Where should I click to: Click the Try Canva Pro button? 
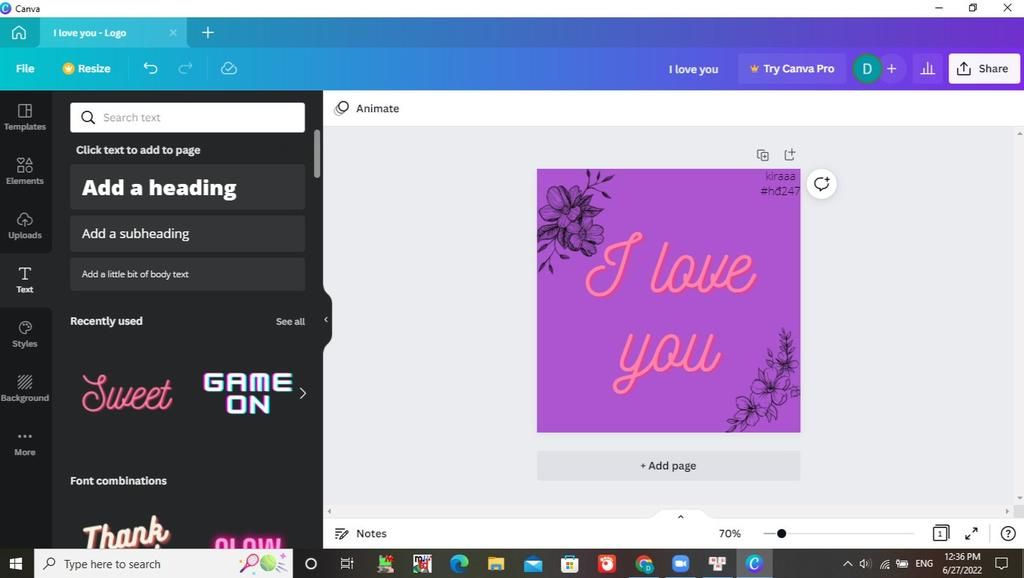click(x=792, y=69)
